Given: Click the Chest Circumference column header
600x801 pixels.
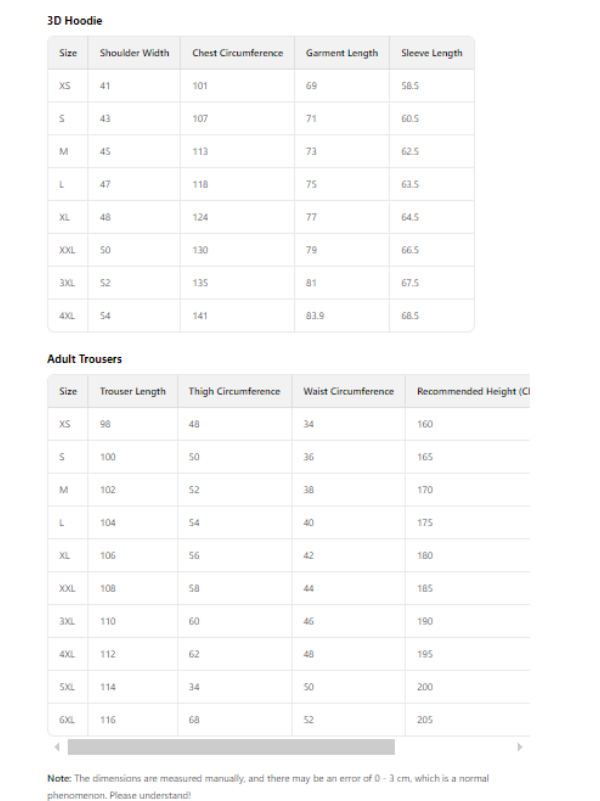Looking at the screenshot, I should [x=237, y=53].
